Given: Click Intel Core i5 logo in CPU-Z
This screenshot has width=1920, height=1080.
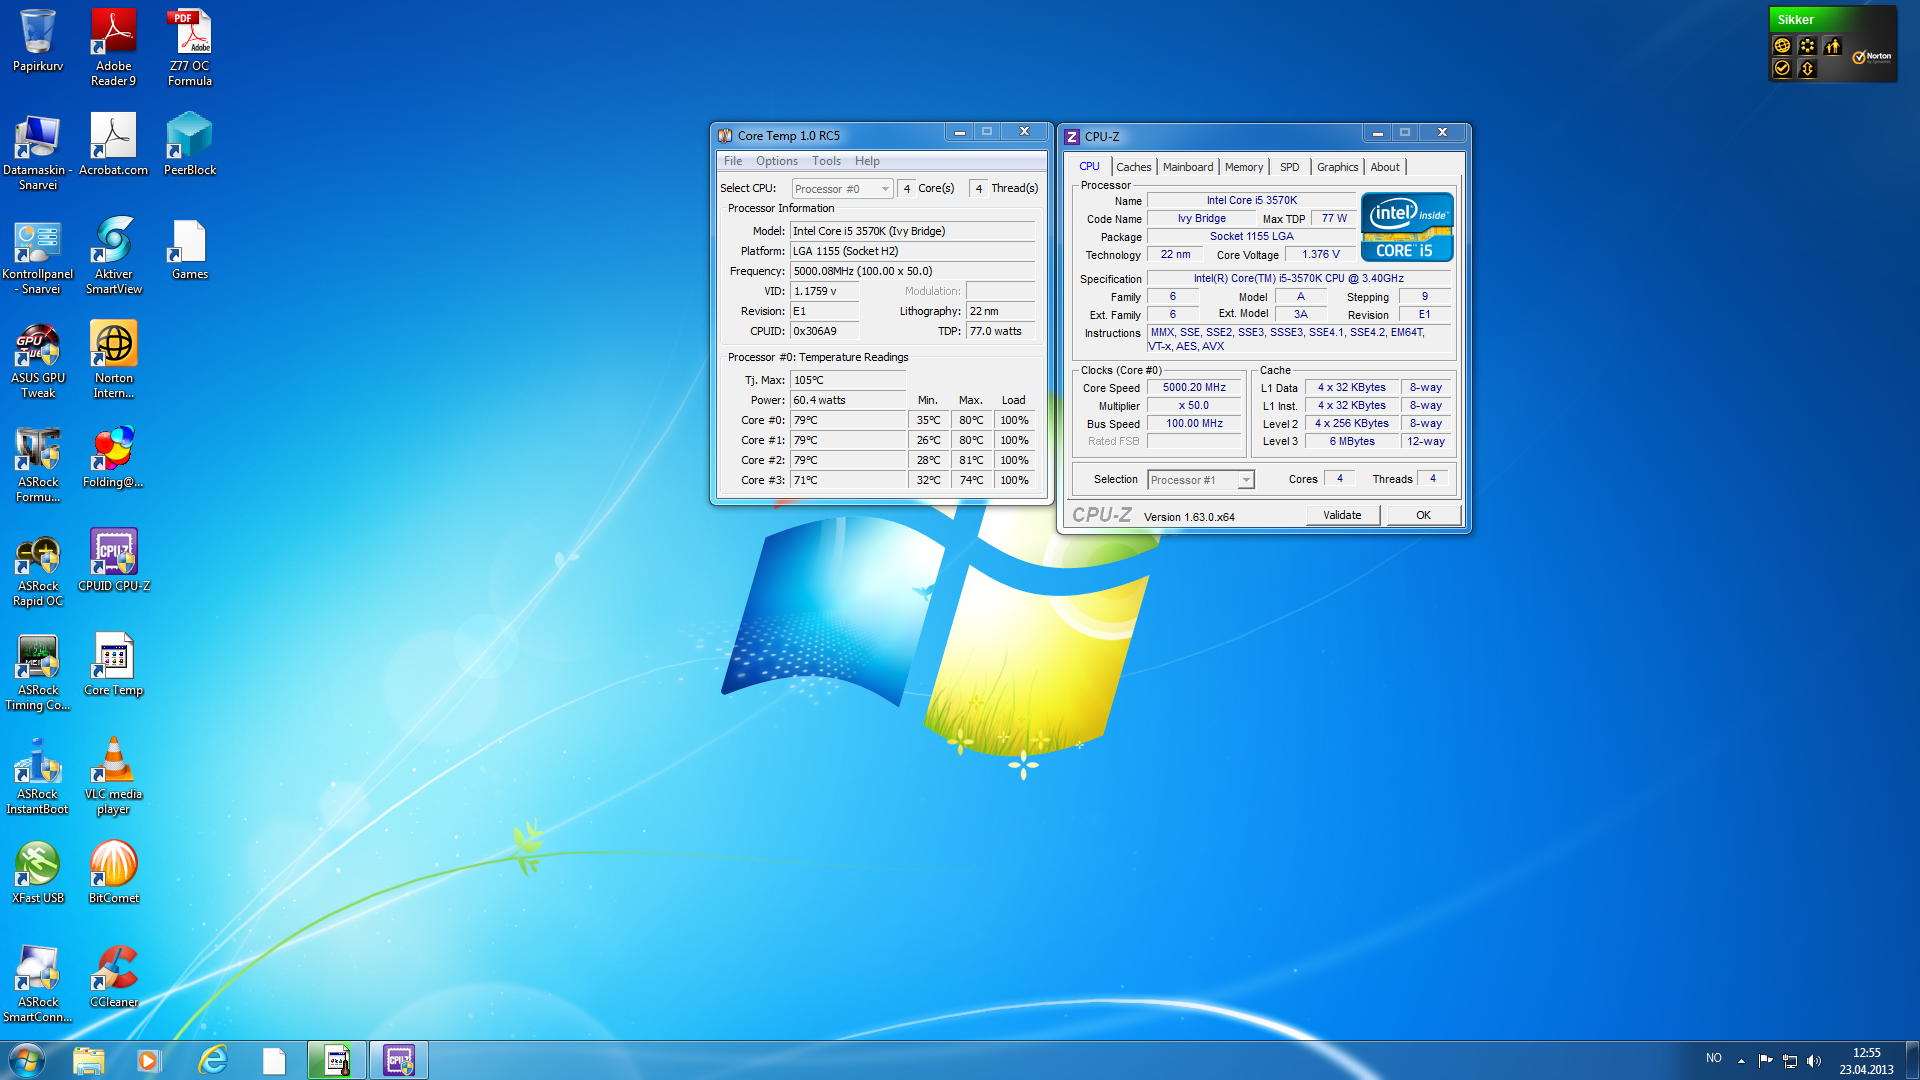Looking at the screenshot, I should 1407,227.
